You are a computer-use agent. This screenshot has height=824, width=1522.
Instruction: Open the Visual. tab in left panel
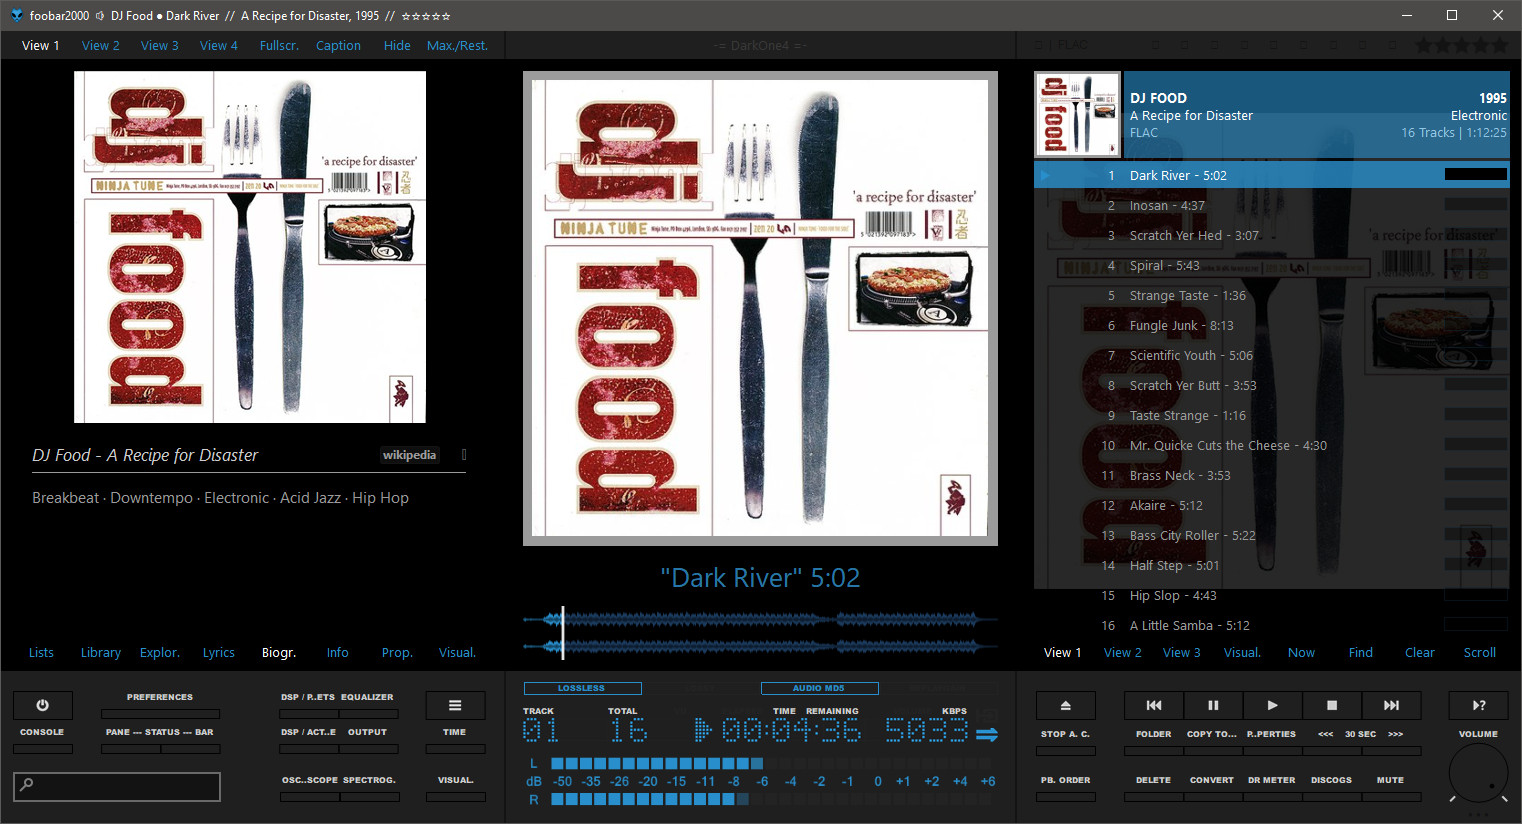click(x=457, y=652)
